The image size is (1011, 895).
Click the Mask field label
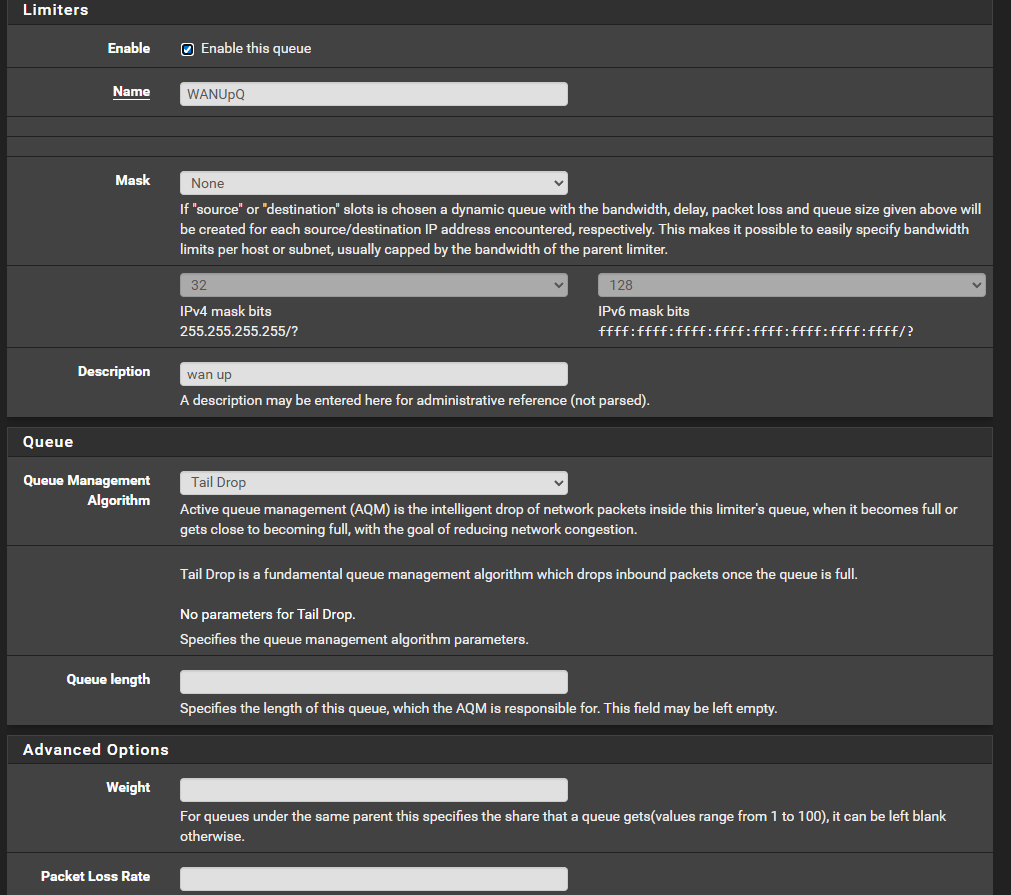[x=132, y=181]
